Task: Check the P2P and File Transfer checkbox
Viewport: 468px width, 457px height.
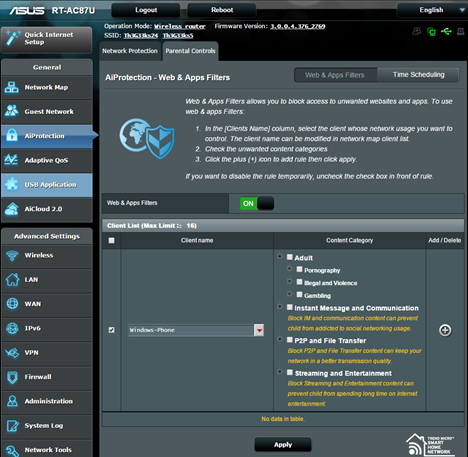Action: (290, 340)
